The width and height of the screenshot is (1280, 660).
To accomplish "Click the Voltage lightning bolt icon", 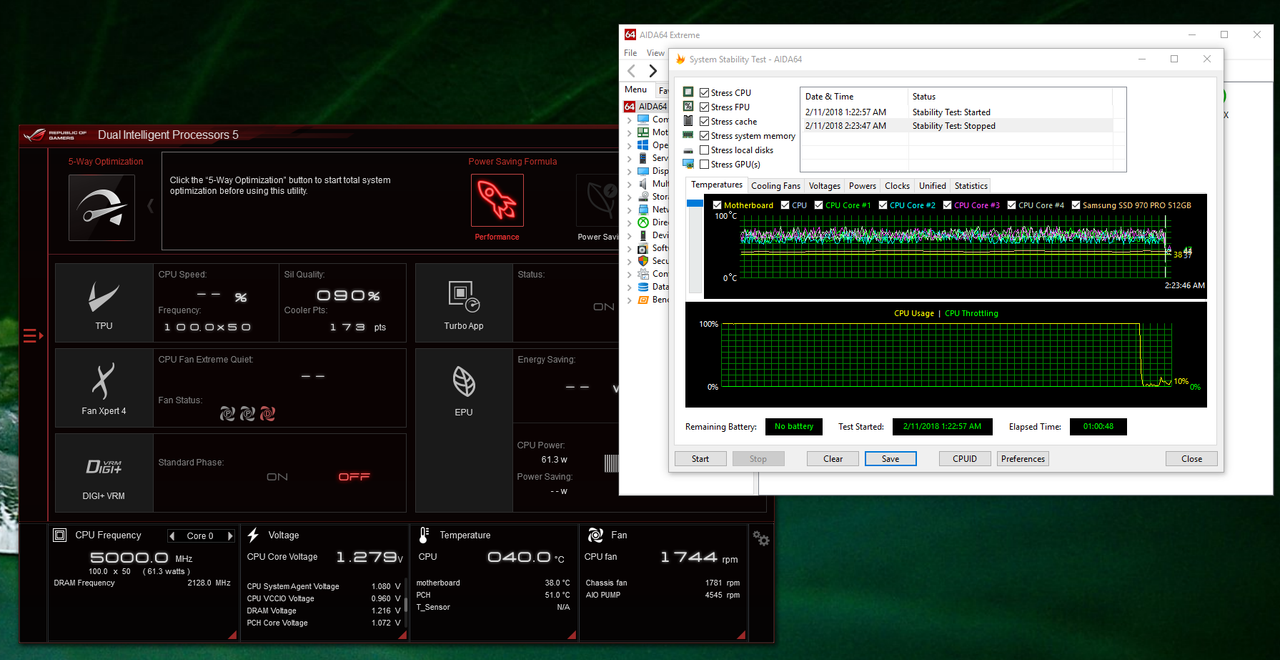I will tap(254, 535).
